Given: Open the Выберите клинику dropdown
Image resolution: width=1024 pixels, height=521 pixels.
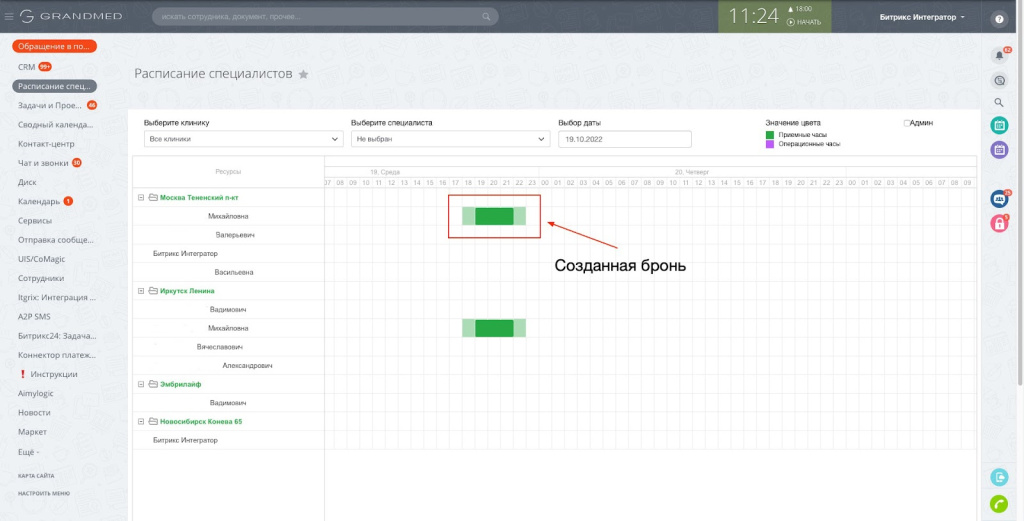Looking at the screenshot, I should (x=243, y=139).
